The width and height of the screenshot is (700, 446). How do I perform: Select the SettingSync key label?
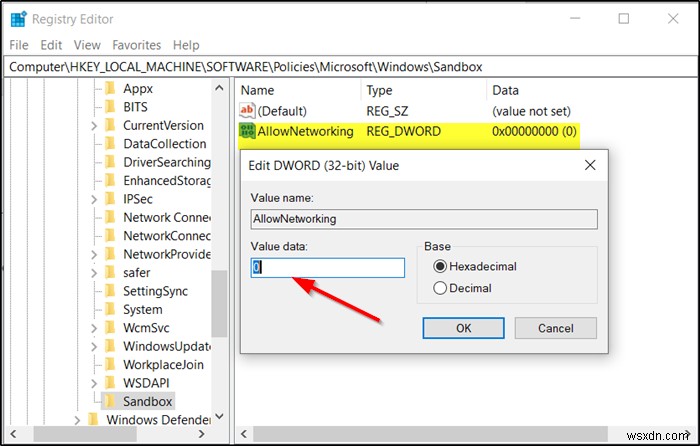pyautogui.click(x=155, y=291)
